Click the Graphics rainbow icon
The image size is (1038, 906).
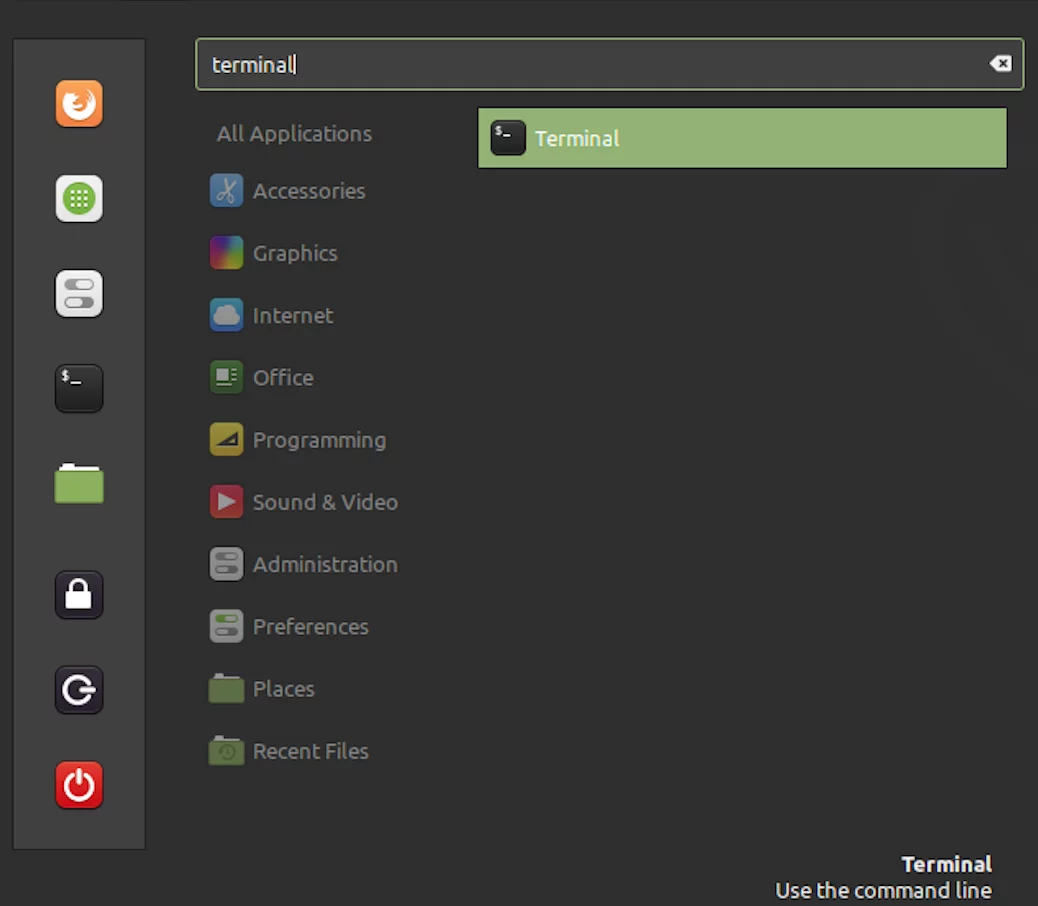(226, 253)
